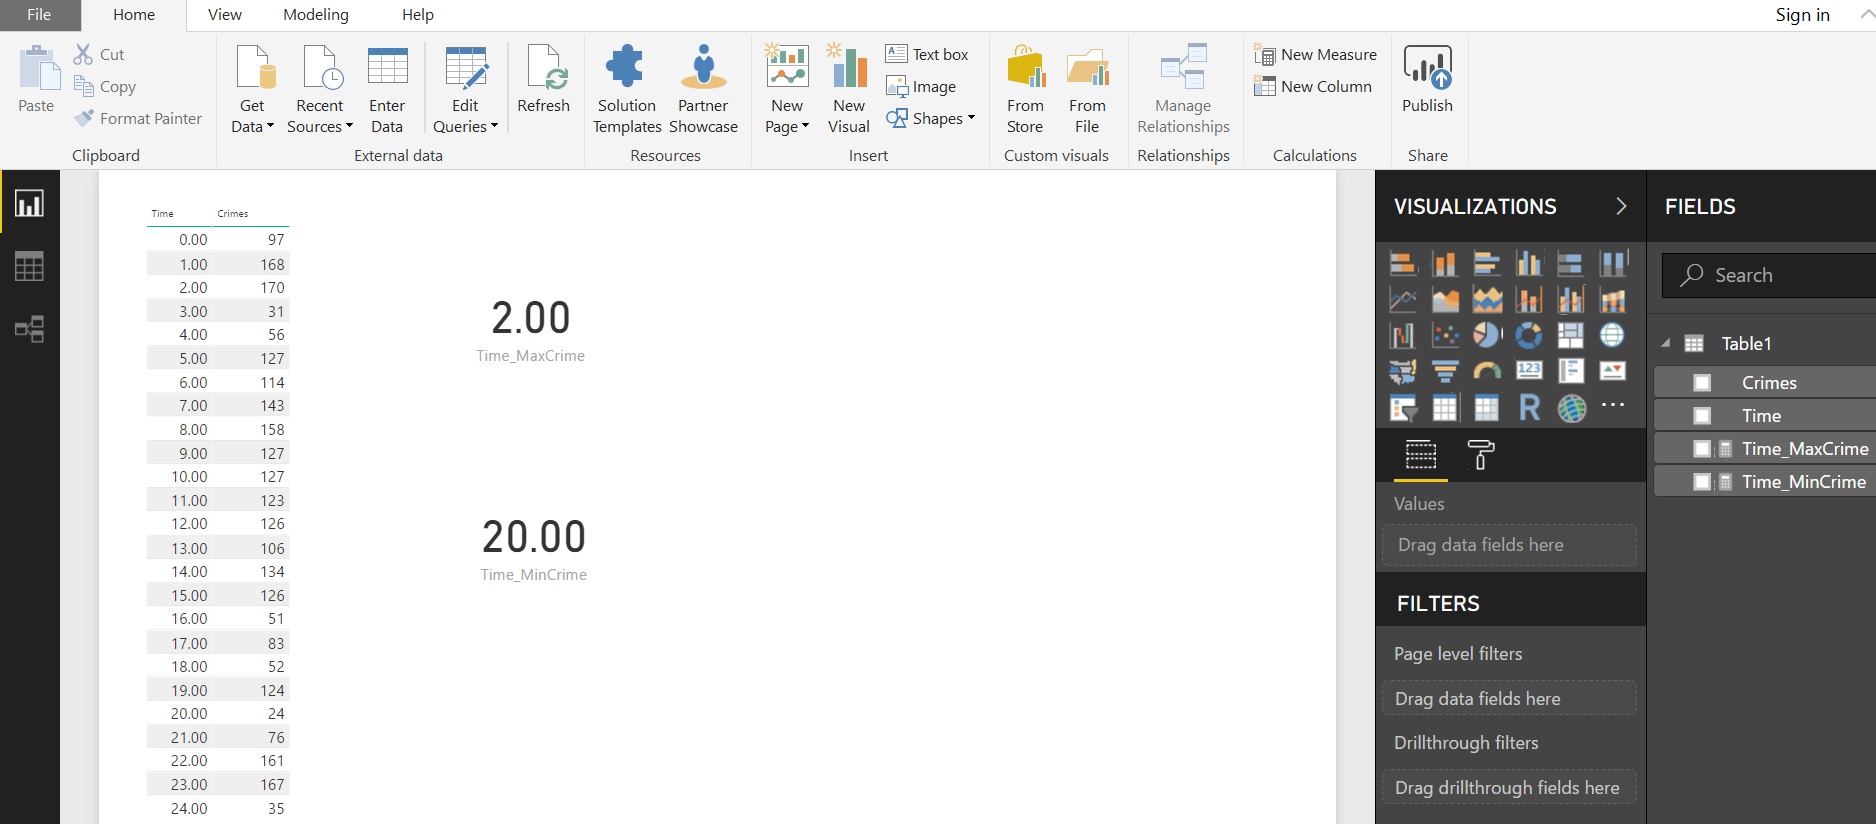This screenshot has height=824, width=1876.
Task: Select the Time_MaxCrime card showing 2.00
Action: pos(531,329)
